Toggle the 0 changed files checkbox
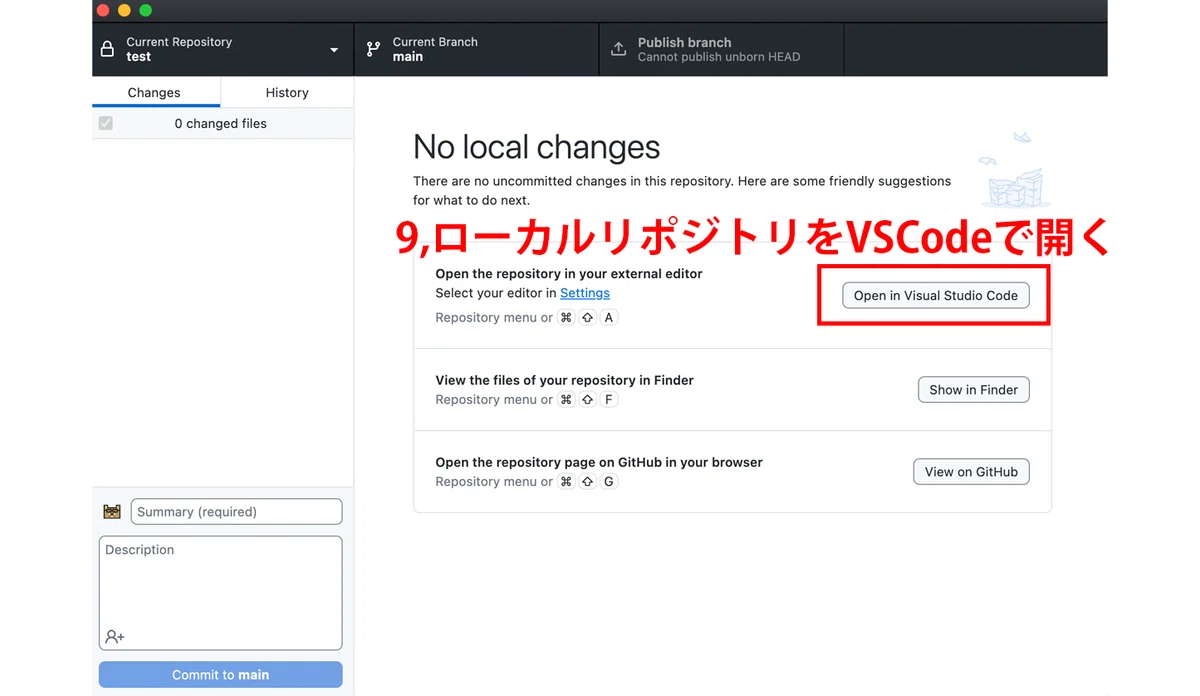This screenshot has width=1200, height=696. coord(106,123)
